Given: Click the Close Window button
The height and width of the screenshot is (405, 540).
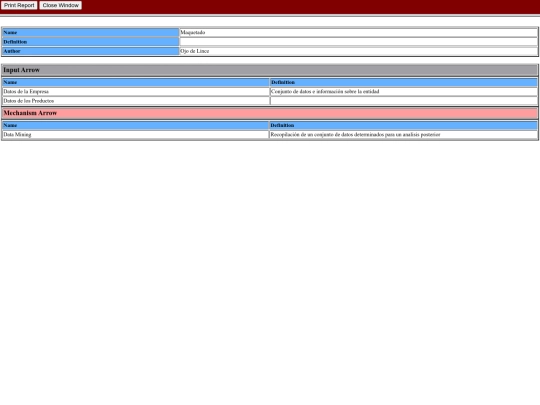Looking at the screenshot, I should point(61,6).
